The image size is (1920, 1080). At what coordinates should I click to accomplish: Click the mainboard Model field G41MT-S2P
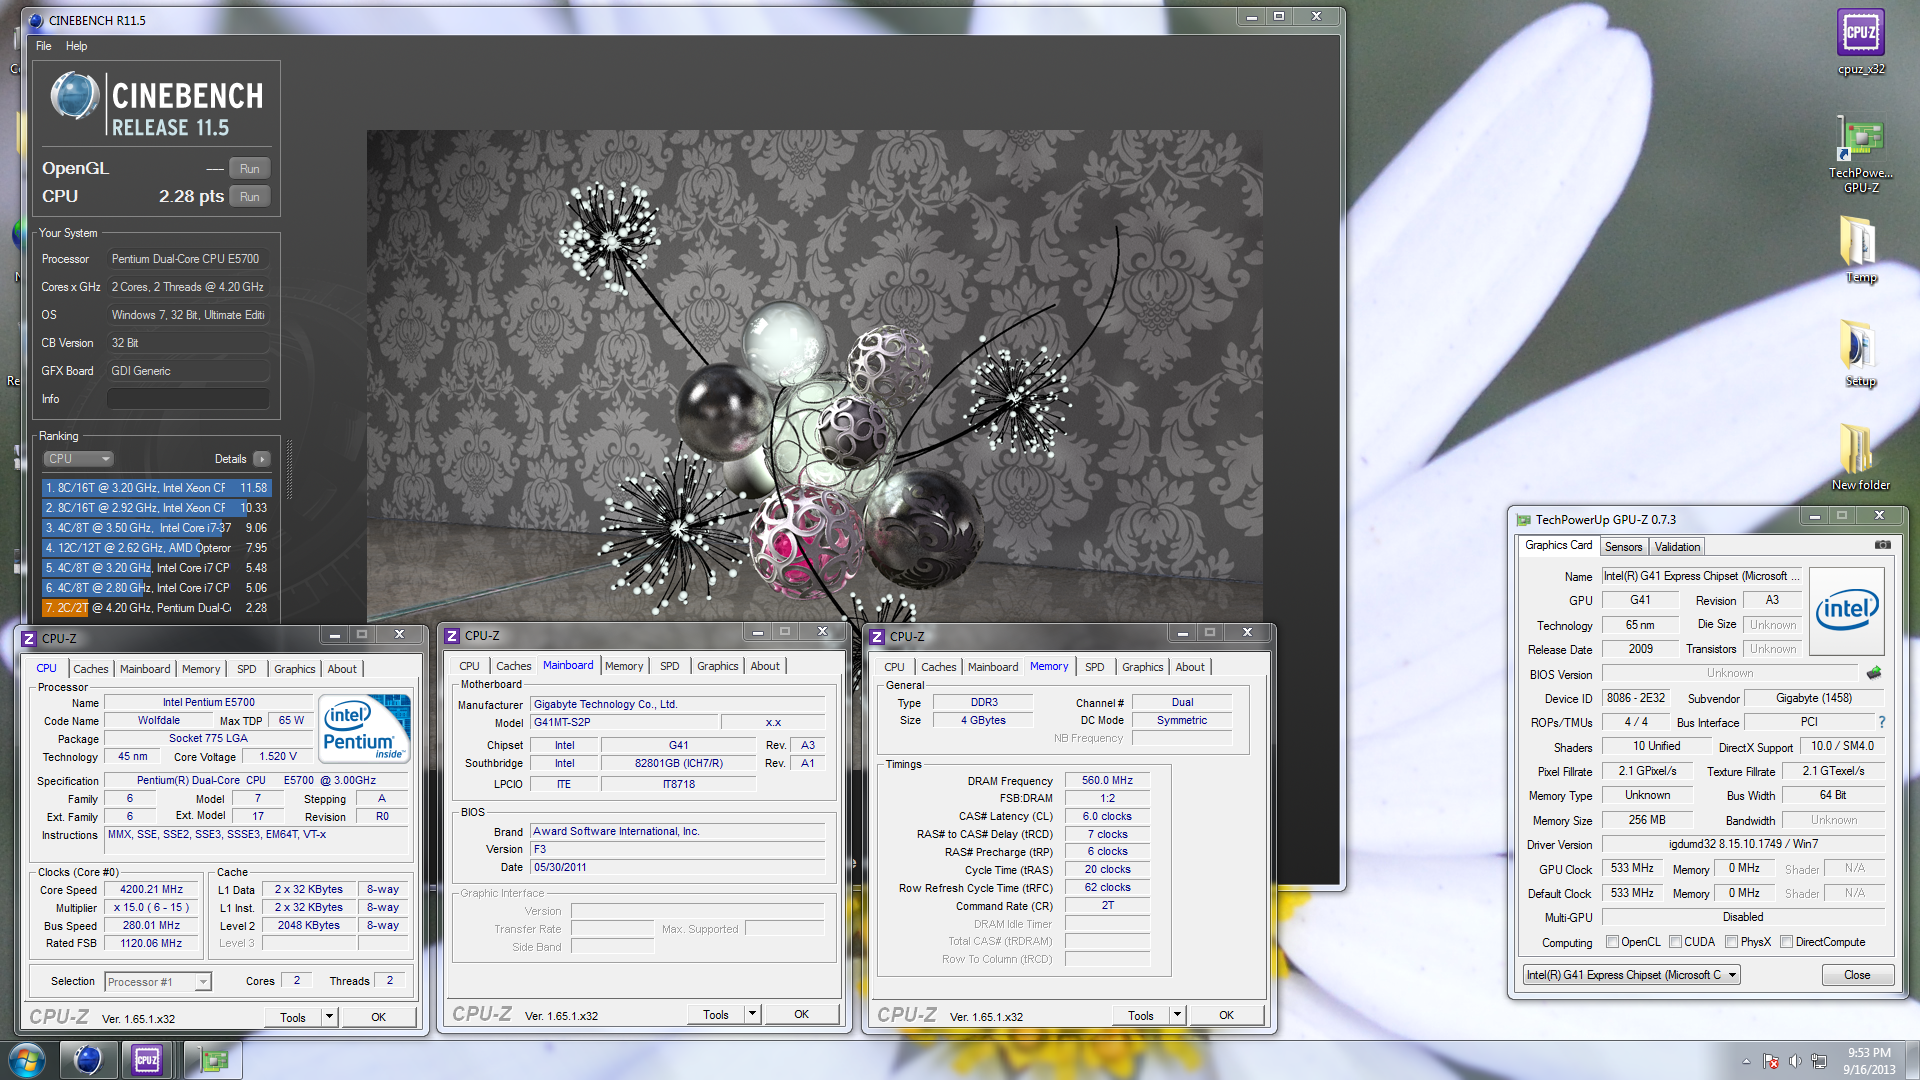[x=622, y=722]
